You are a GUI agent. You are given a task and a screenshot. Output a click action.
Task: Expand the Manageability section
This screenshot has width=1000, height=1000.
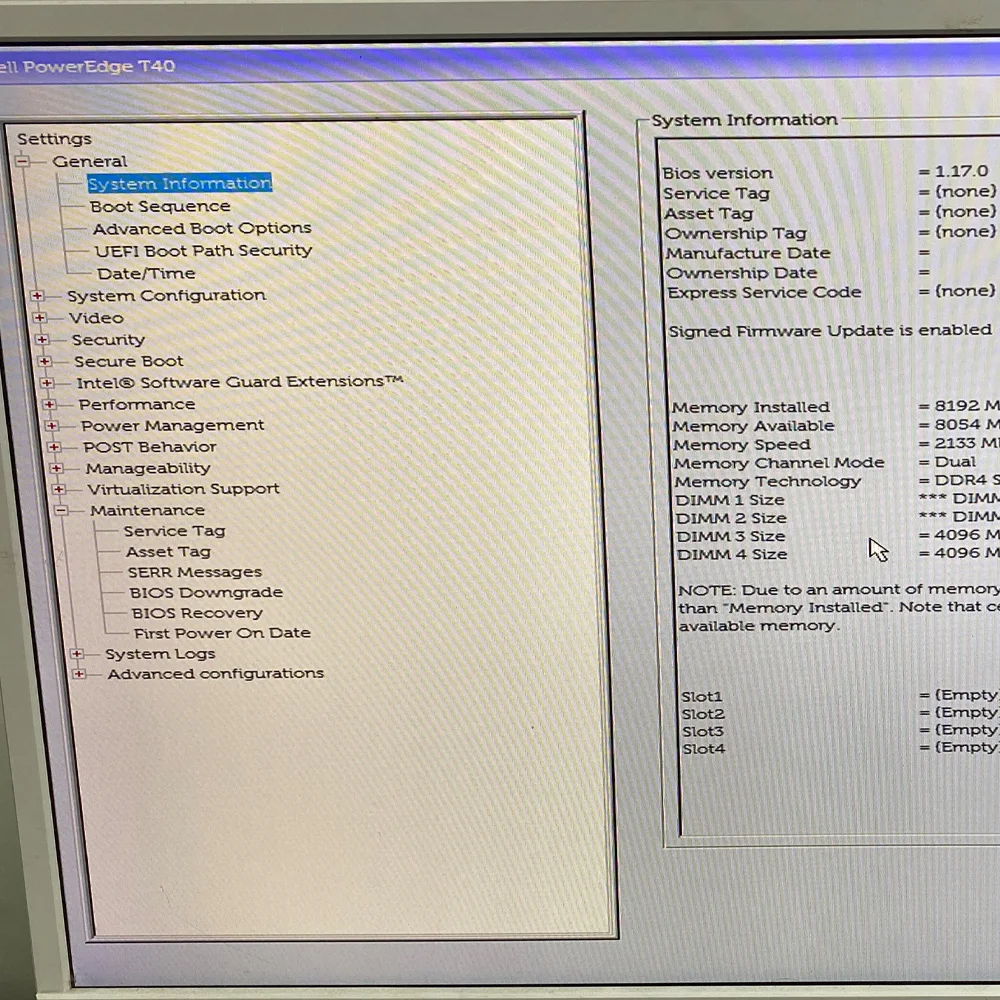coord(56,468)
